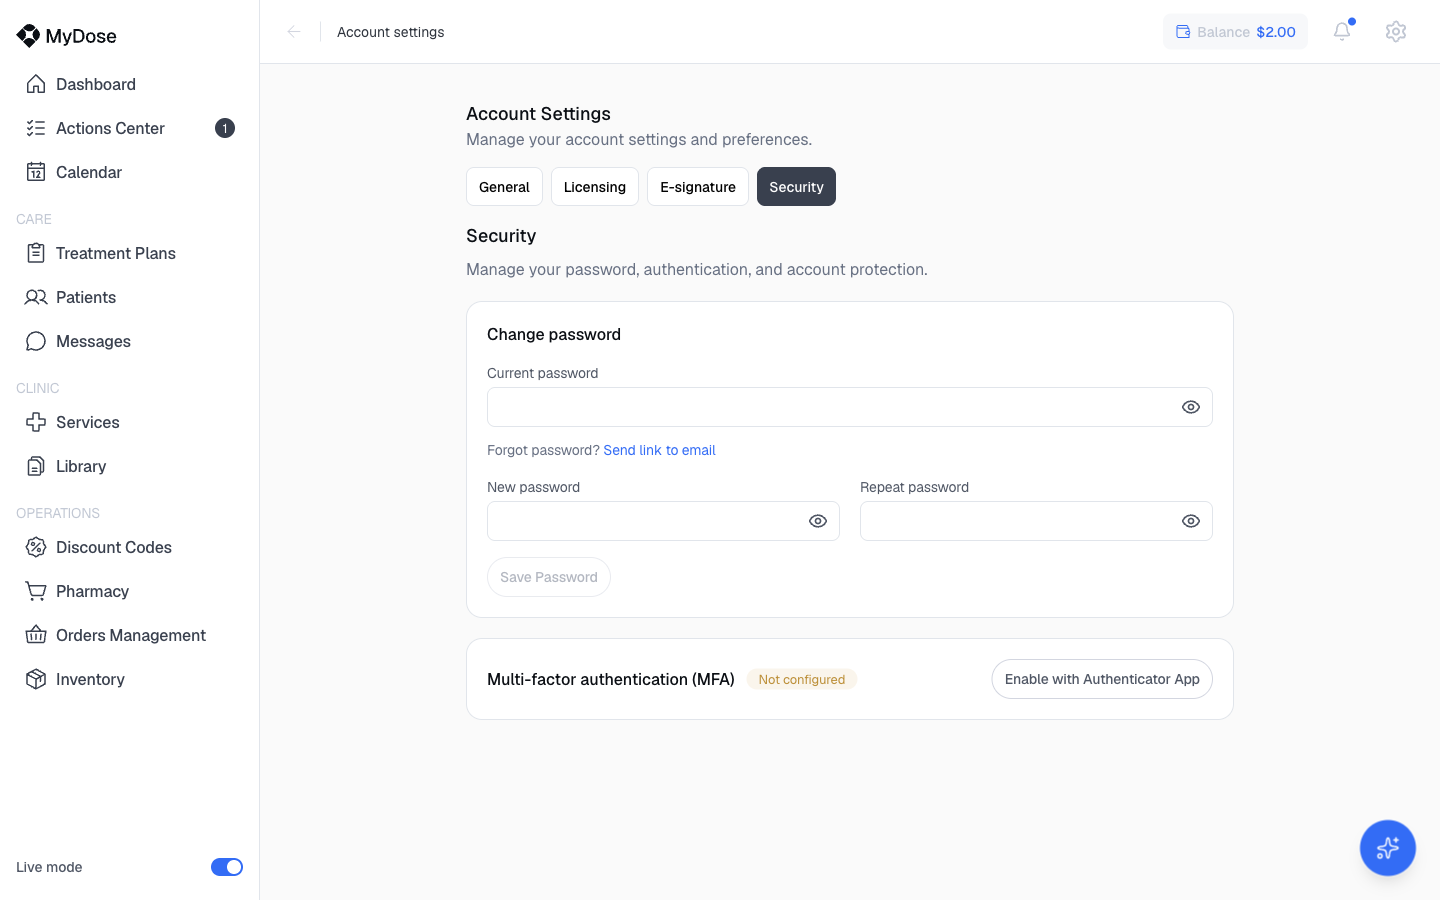
Task: Open Messages in the sidebar
Action: click(x=130, y=341)
